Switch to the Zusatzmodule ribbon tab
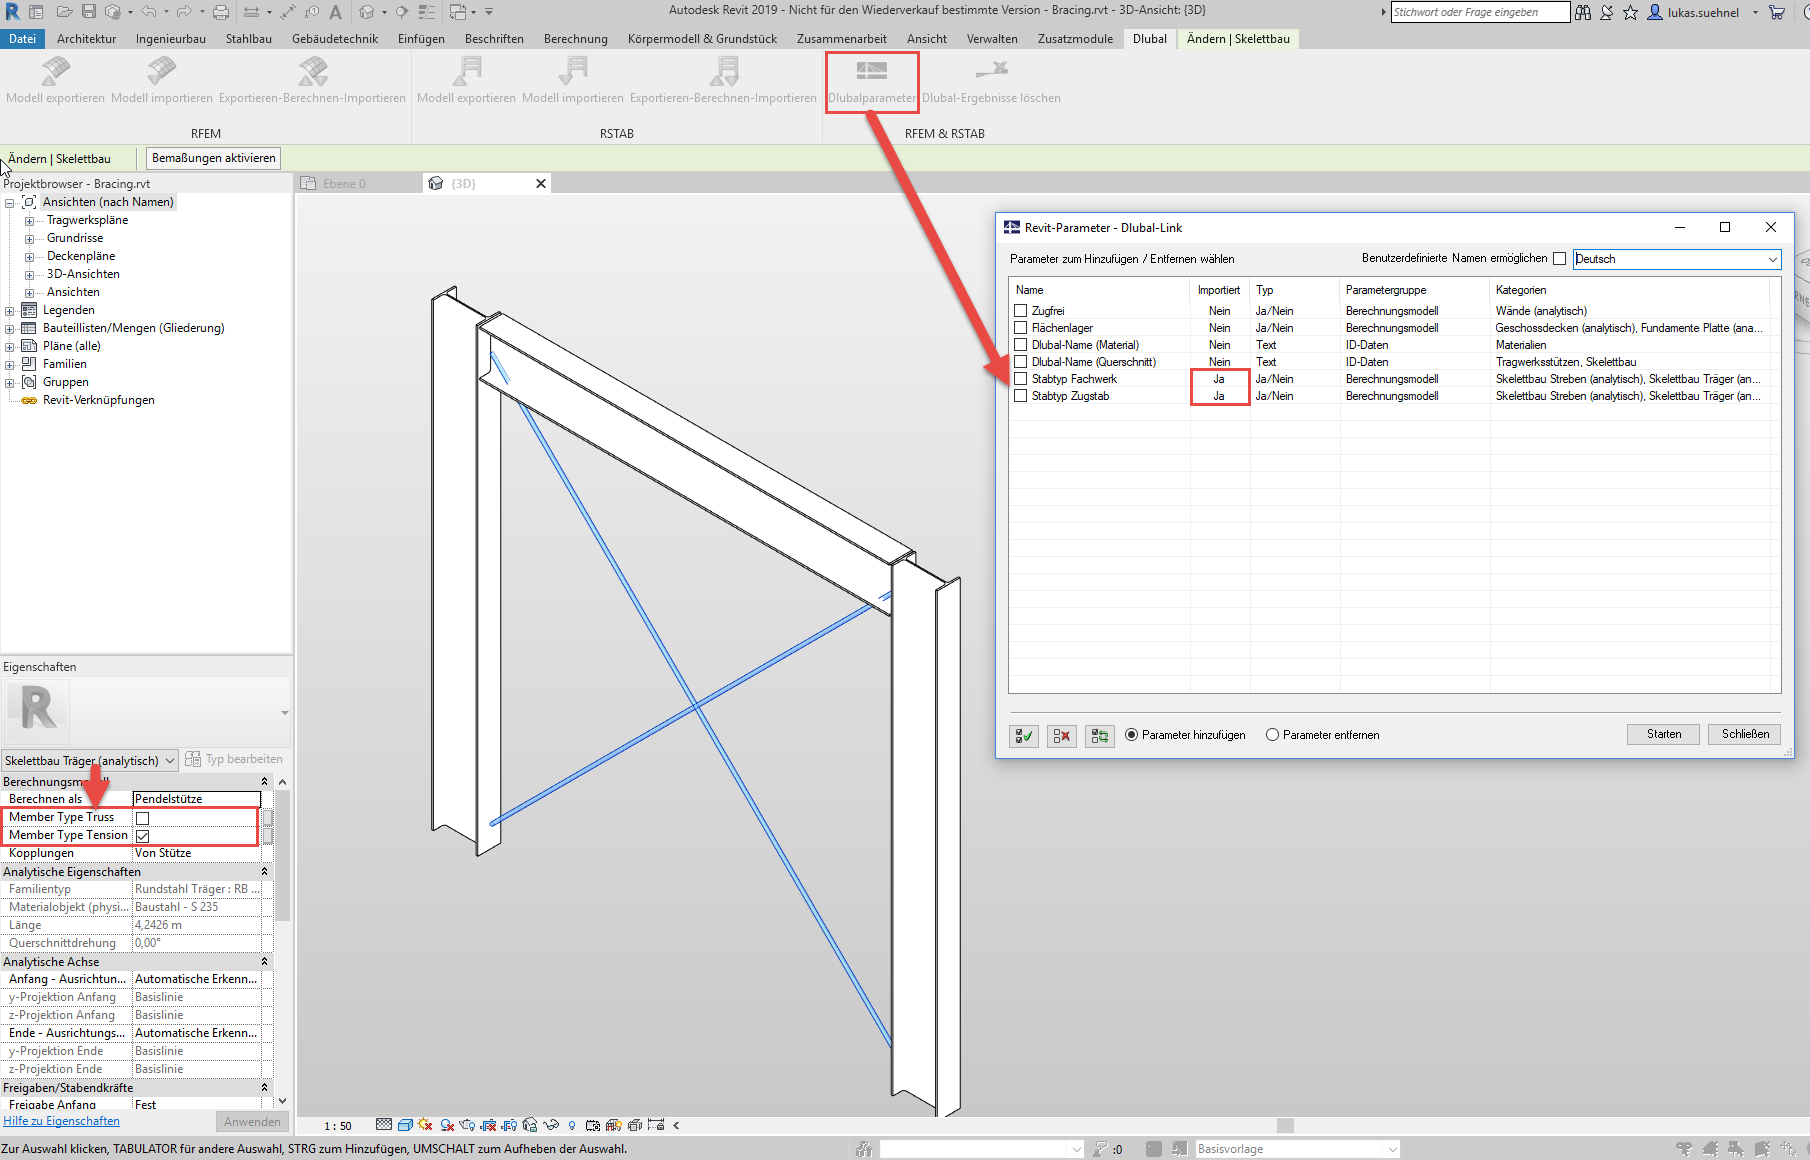The width and height of the screenshot is (1810, 1160). [x=1075, y=39]
